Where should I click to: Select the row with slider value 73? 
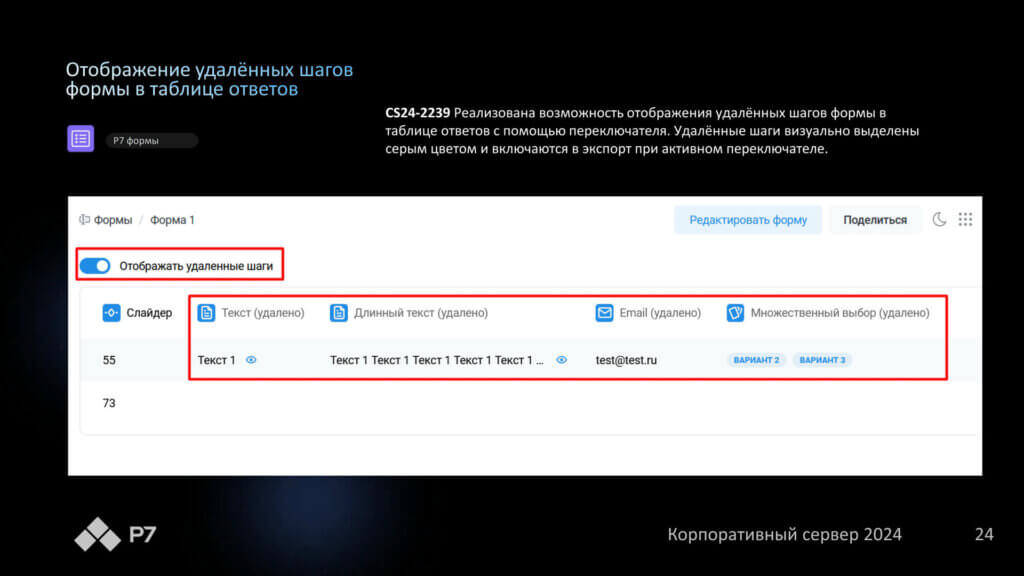pos(109,403)
